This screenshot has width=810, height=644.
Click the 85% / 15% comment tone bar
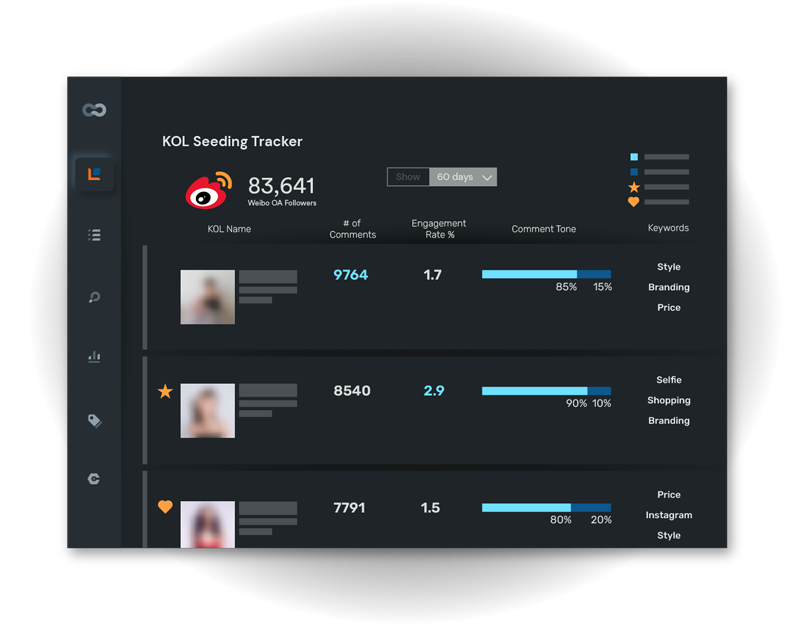[x=547, y=274]
